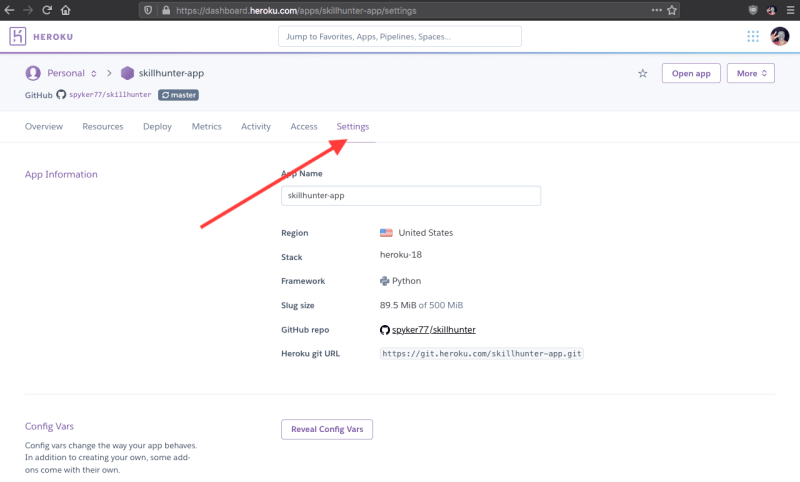Favorite the app with the star icon
The image size is (800, 482).
(x=642, y=73)
